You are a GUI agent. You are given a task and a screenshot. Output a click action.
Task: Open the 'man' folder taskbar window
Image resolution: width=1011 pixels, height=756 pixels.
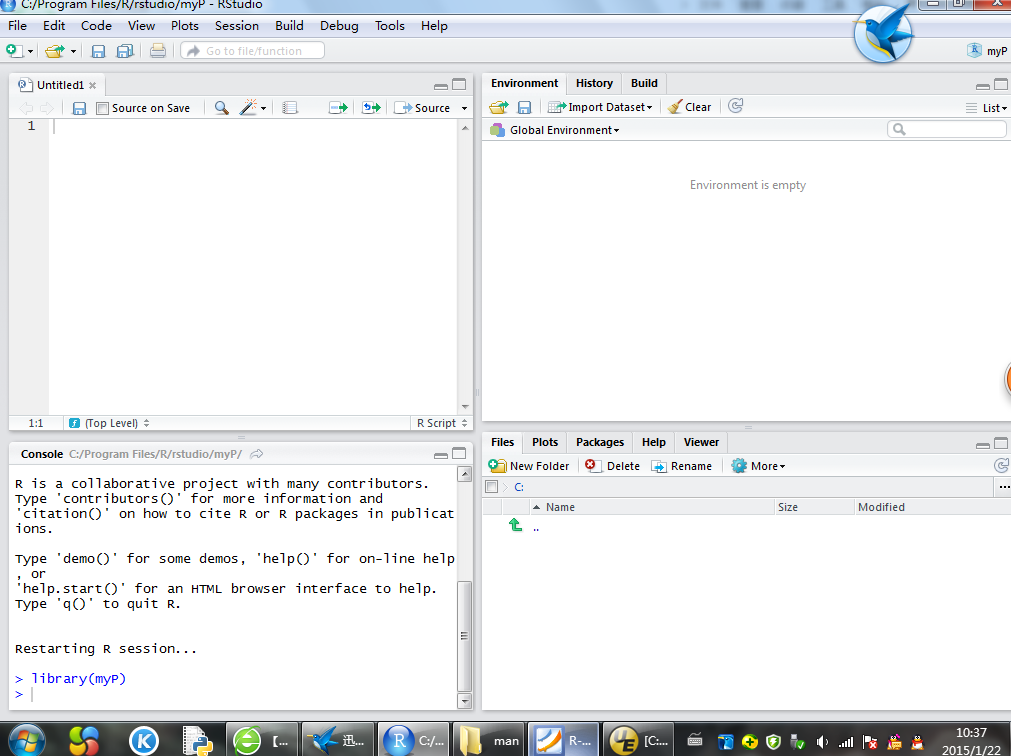click(x=489, y=741)
